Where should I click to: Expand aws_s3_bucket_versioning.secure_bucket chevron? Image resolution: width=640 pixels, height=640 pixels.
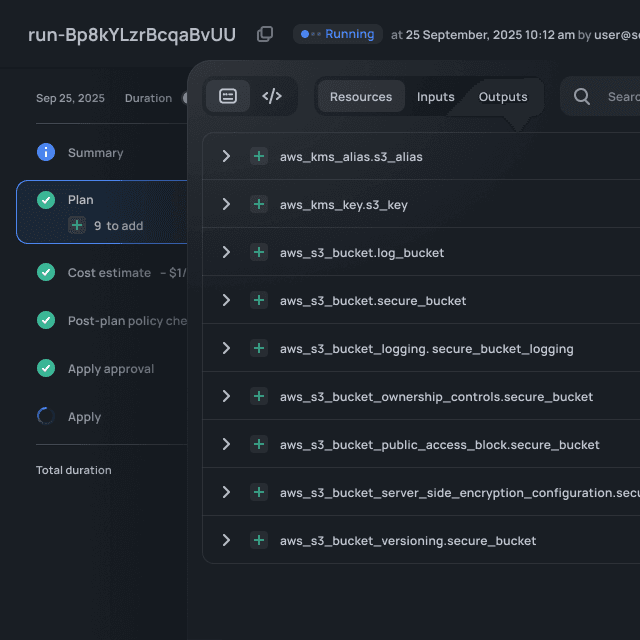pos(226,540)
